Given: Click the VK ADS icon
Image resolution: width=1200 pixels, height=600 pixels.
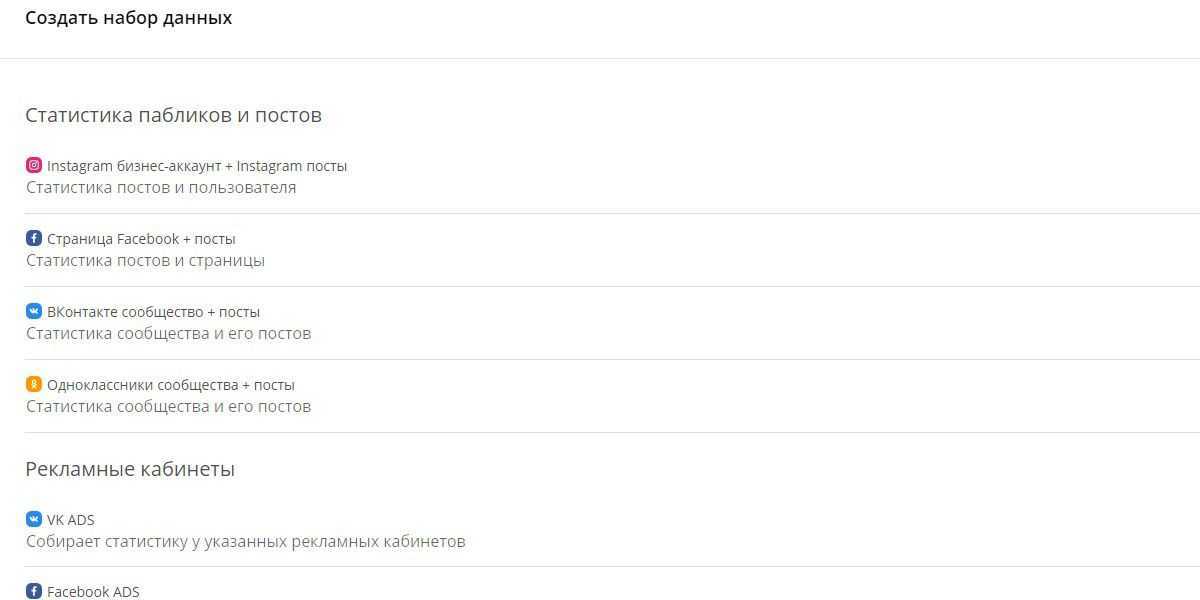Looking at the screenshot, I should pyautogui.click(x=34, y=520).
